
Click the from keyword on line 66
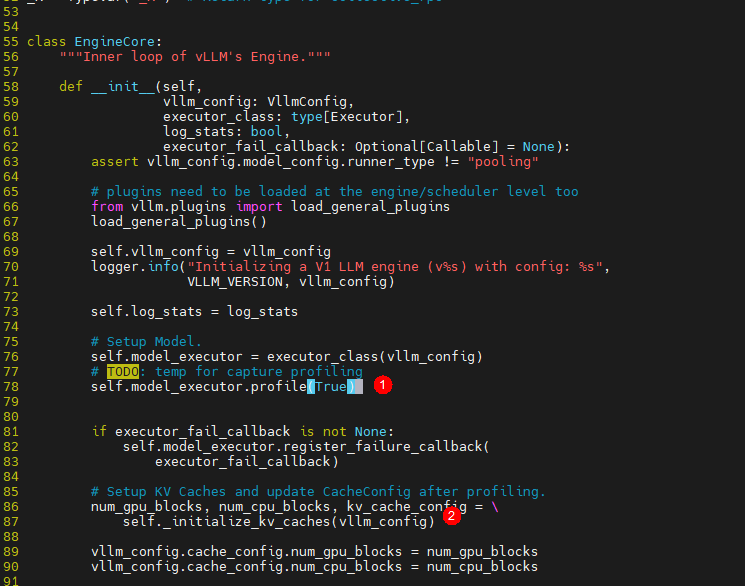107,207
